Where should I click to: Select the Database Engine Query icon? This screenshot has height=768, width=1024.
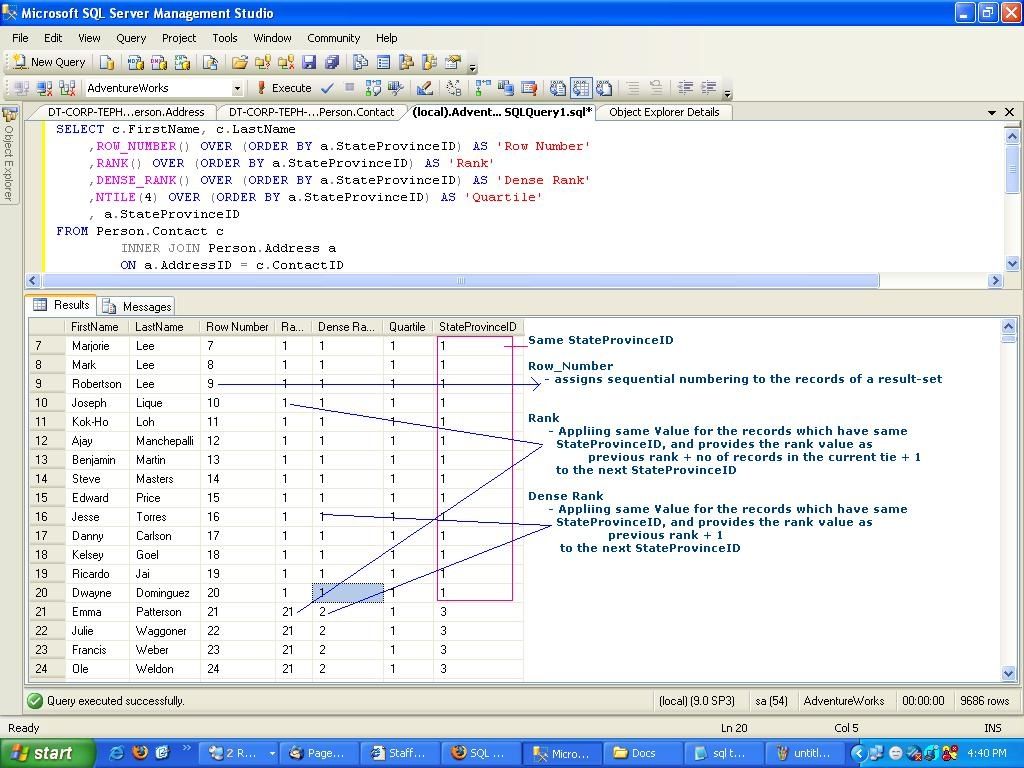[x=106, y=62]
